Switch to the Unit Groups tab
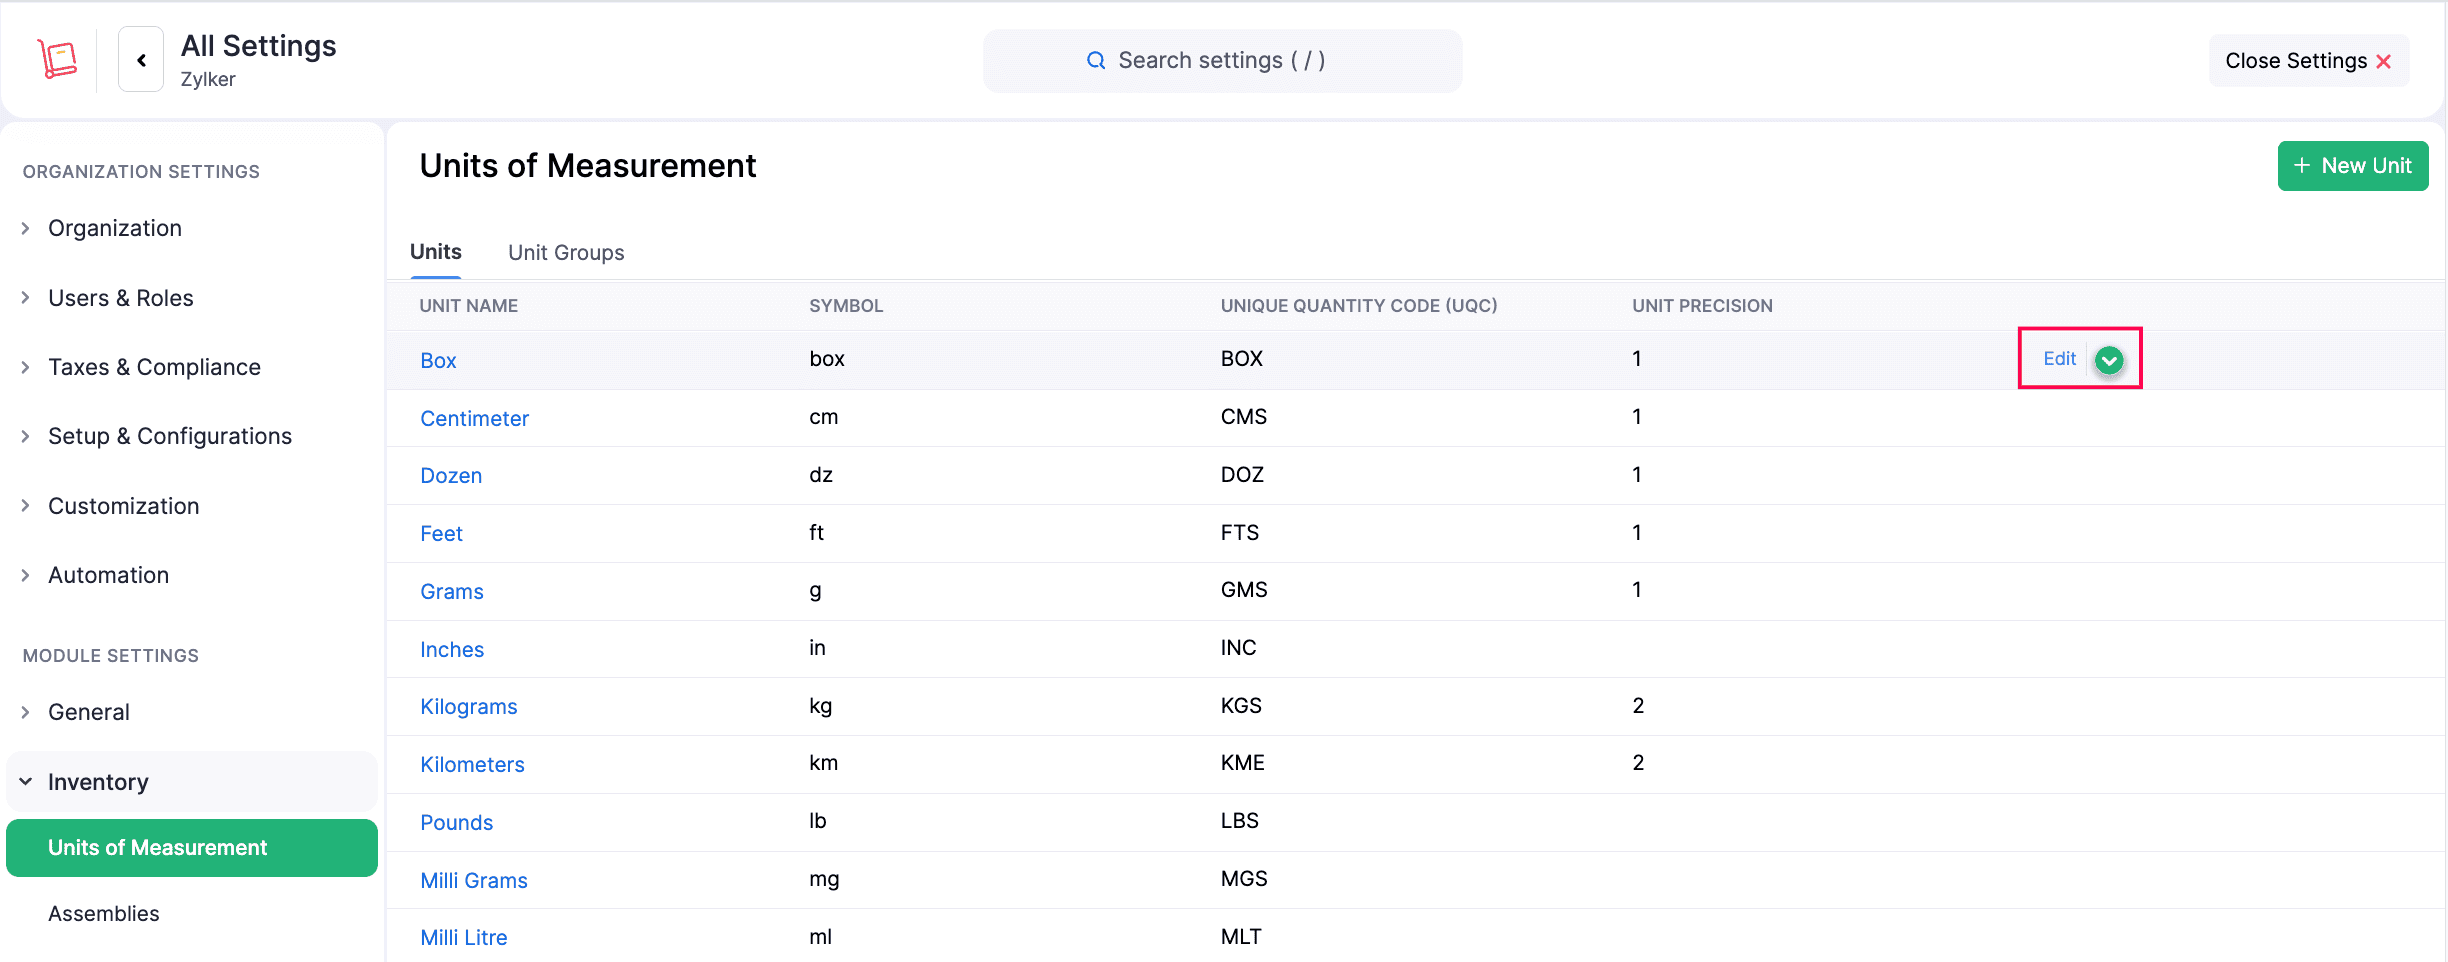Viewport: 2448px width, 962px height. [x=565, y=252]
